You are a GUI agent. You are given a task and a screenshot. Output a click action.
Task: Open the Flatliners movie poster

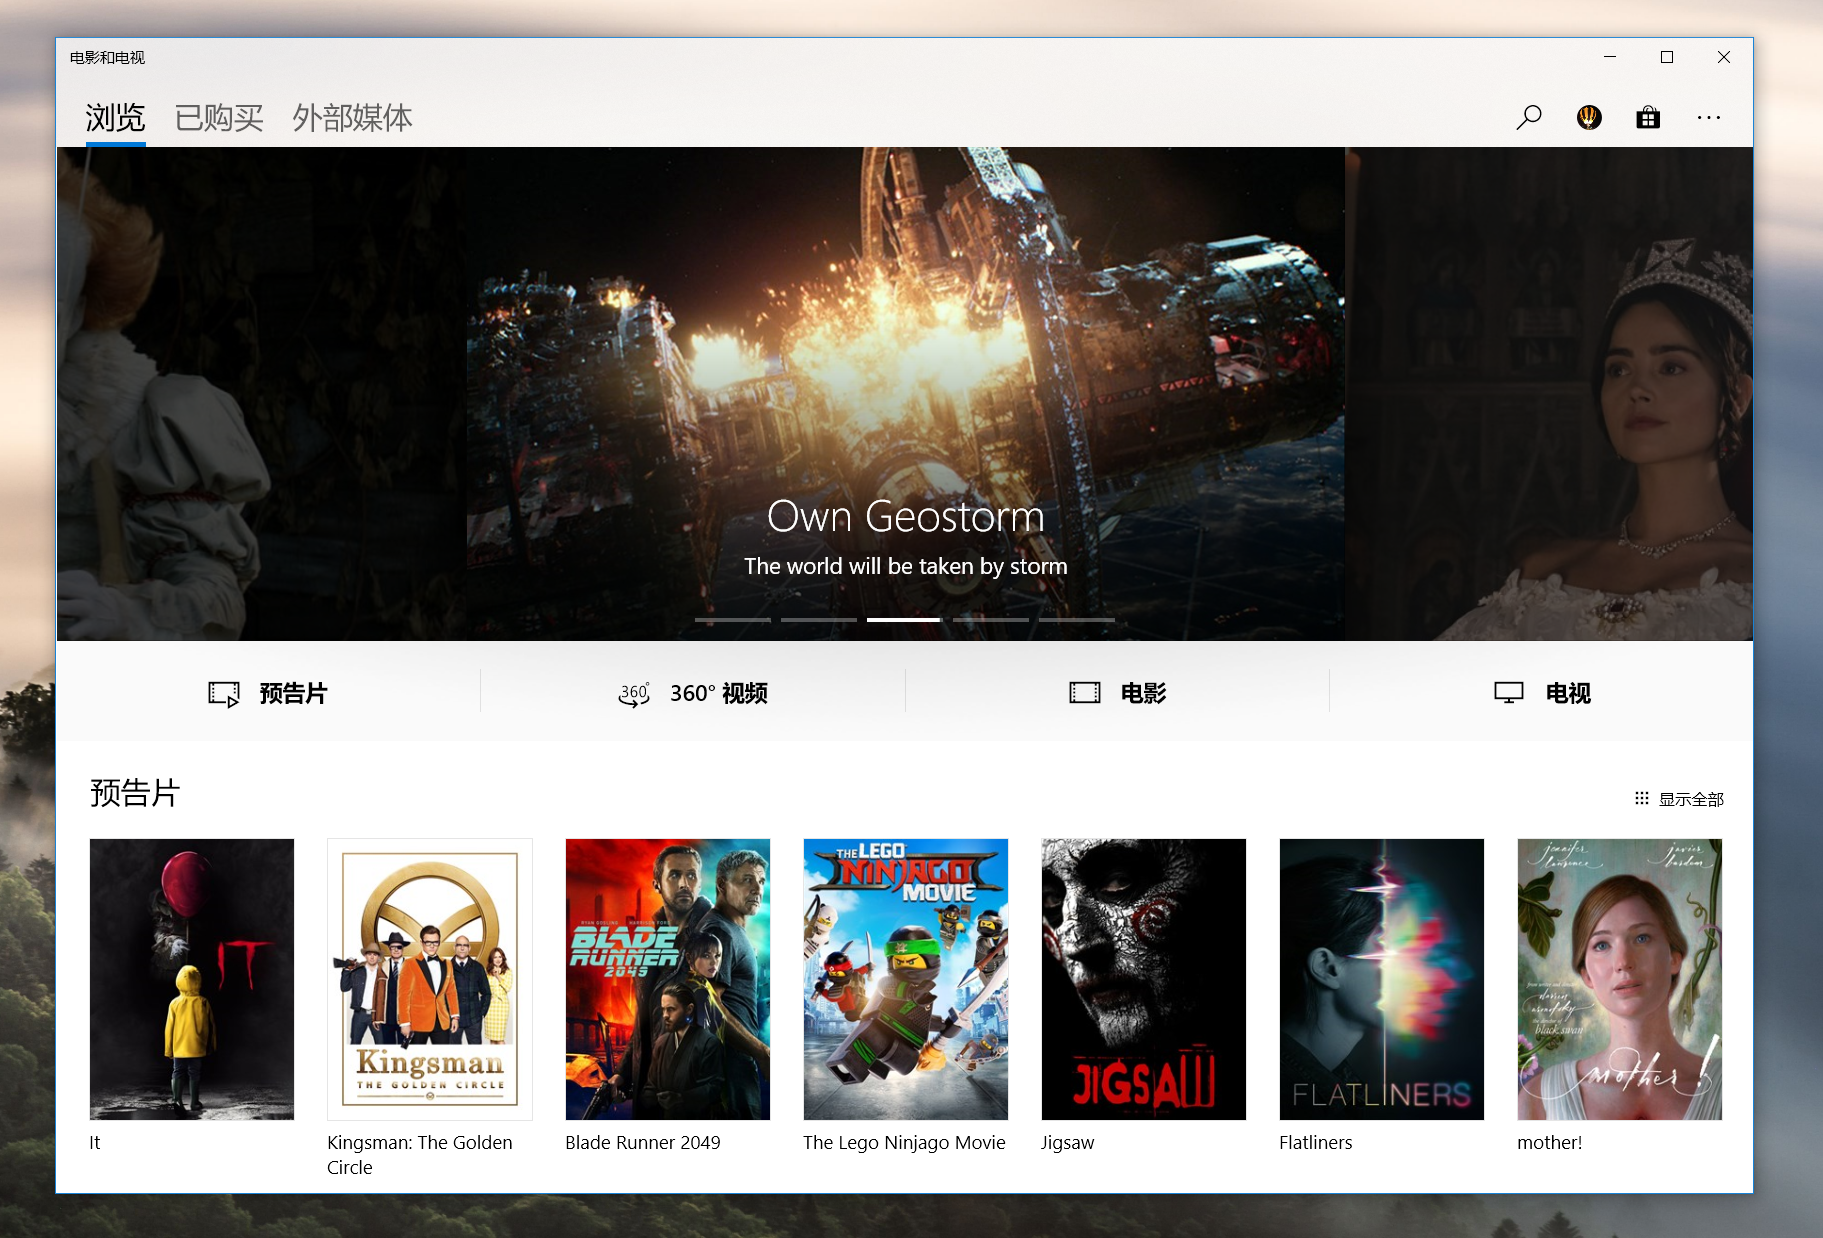point(1382,979)
